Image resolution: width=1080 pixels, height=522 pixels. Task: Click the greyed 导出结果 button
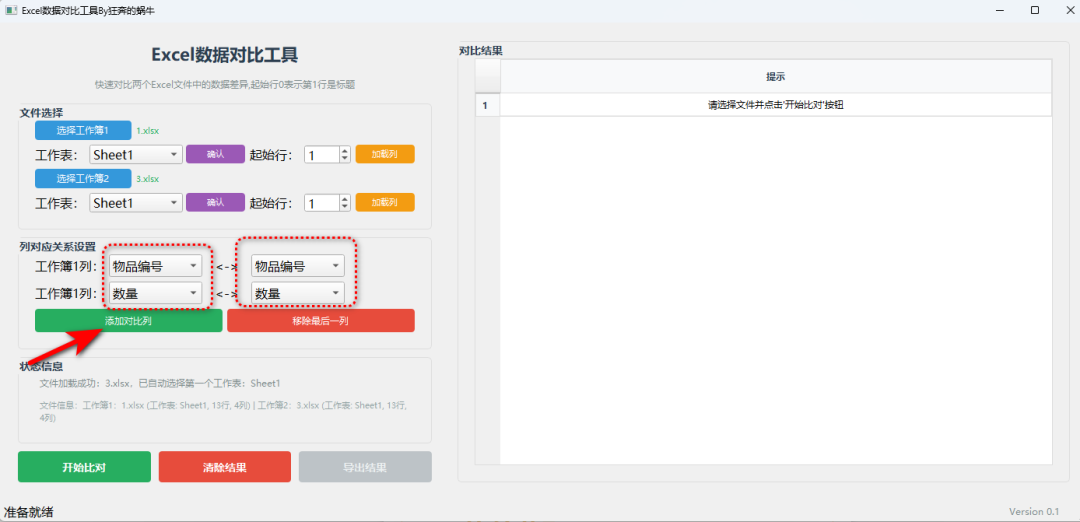coord(365,467)
